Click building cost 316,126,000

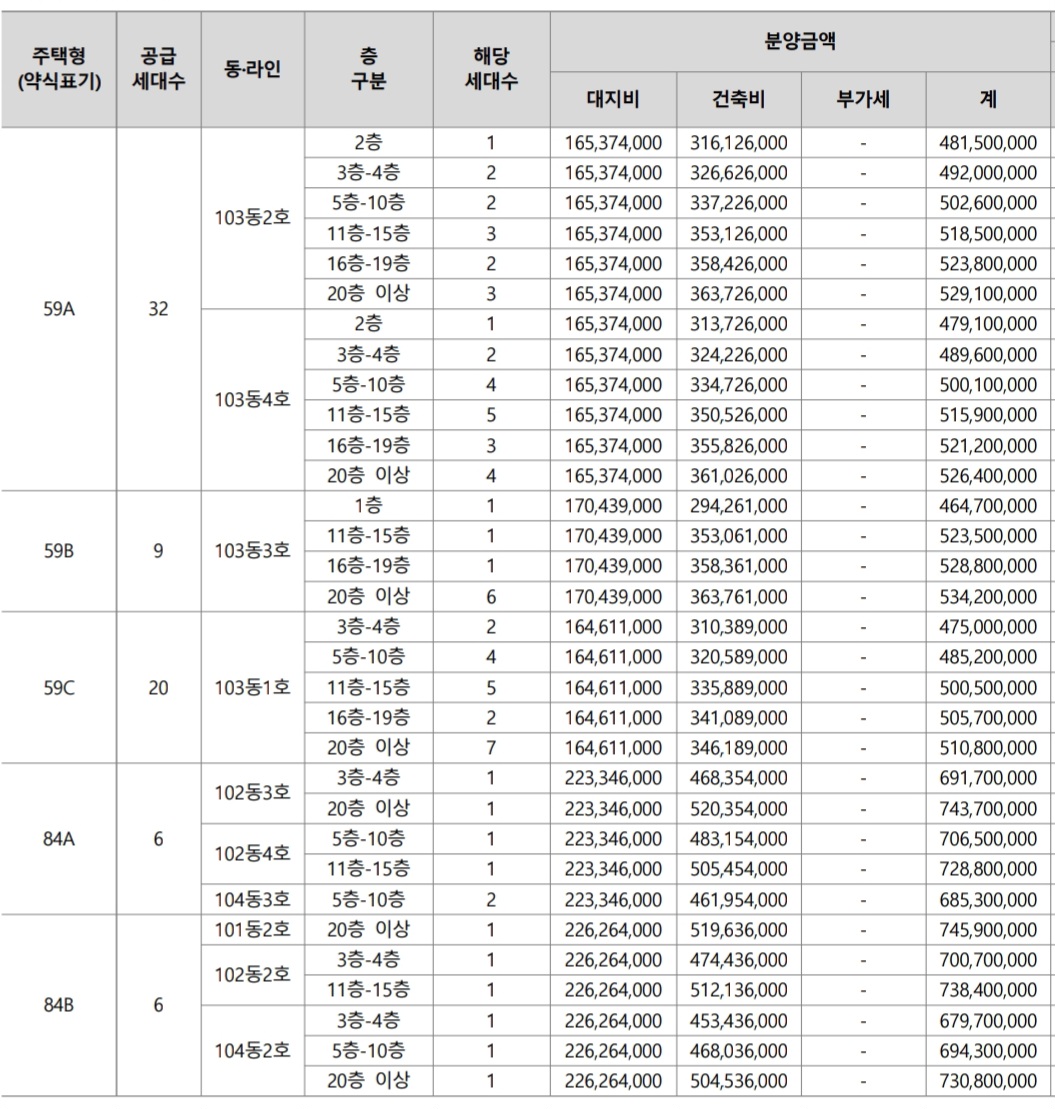739,143
